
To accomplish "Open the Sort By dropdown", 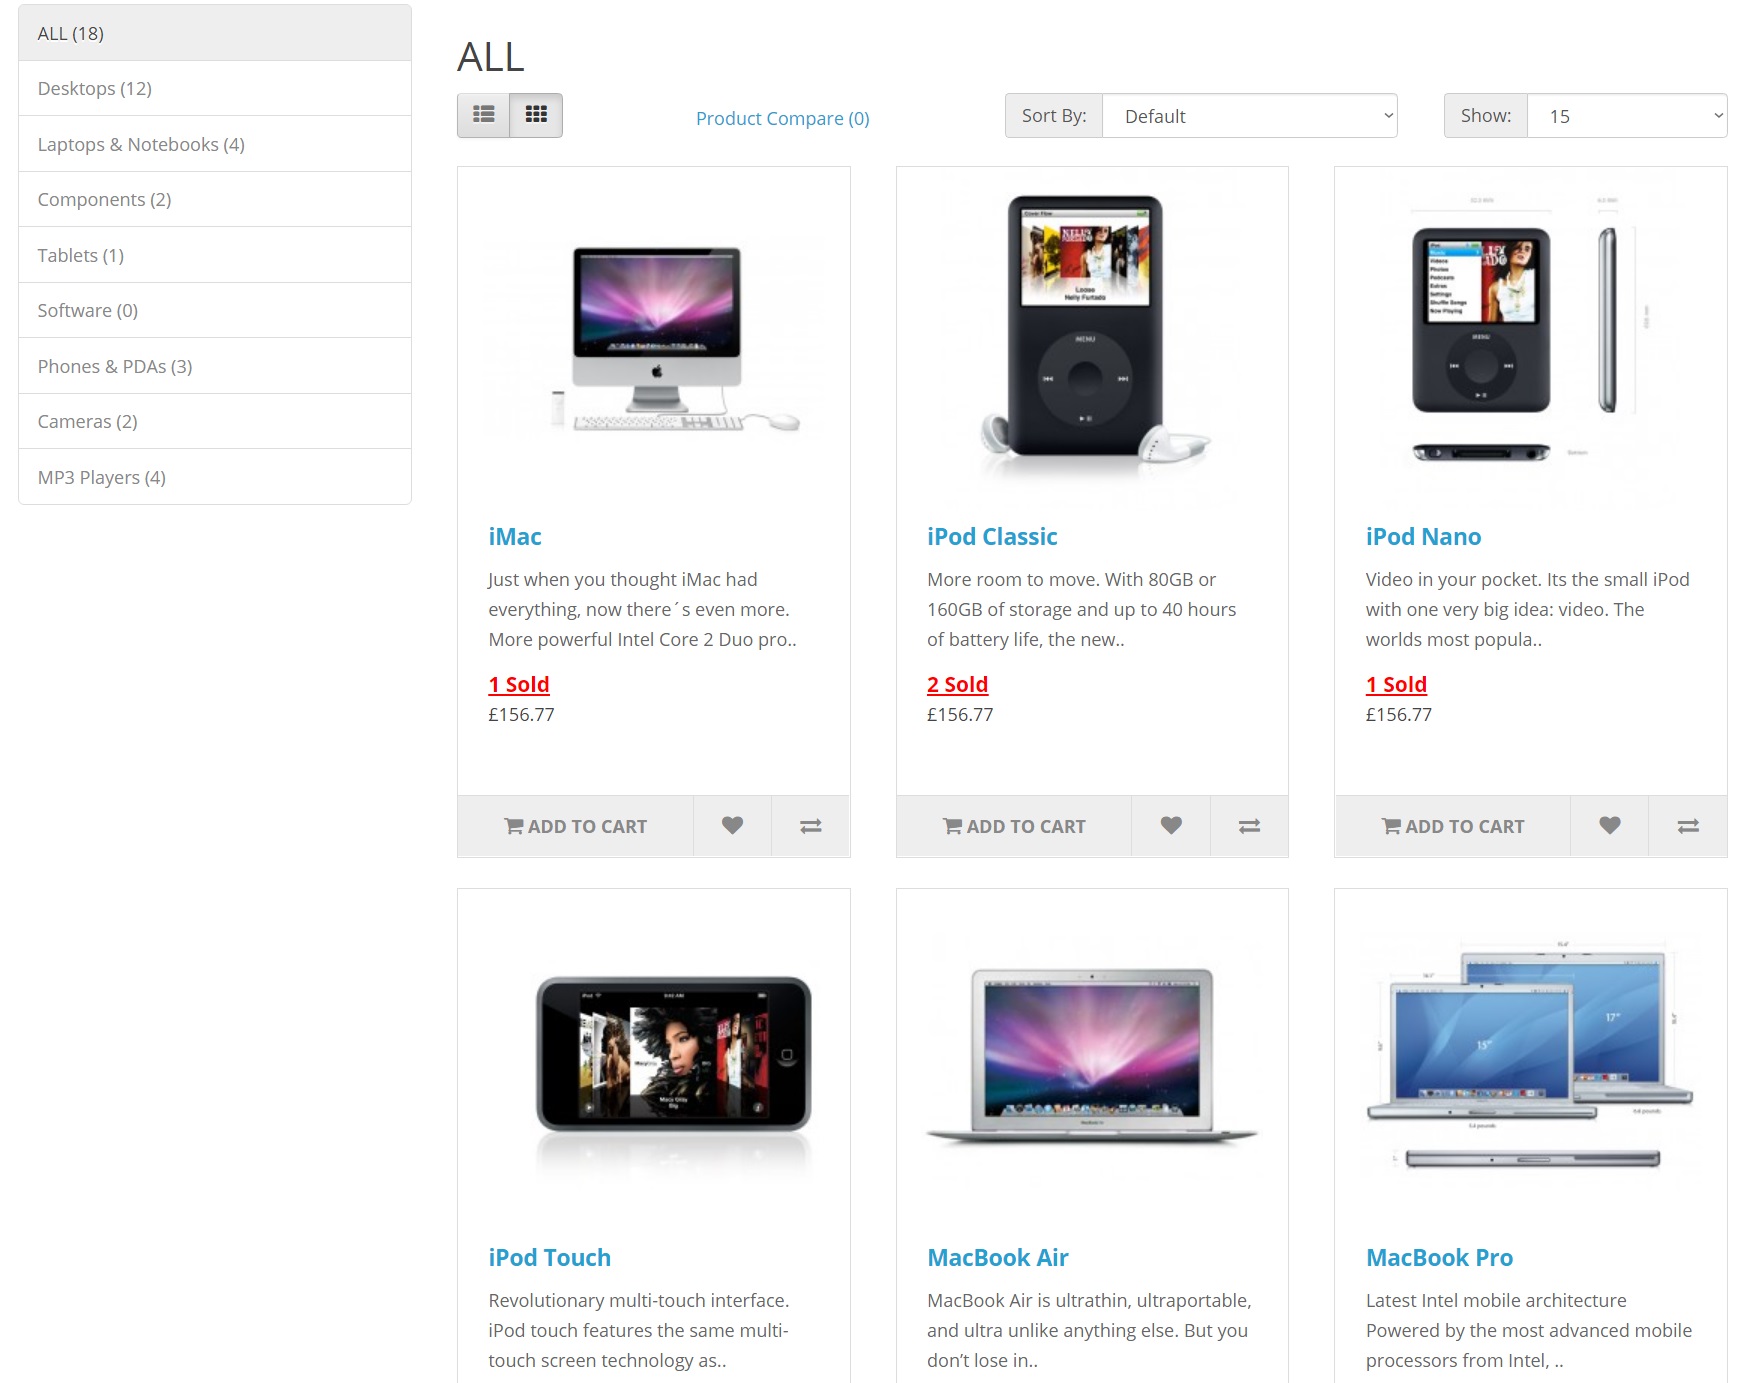I will point(1250,116).
